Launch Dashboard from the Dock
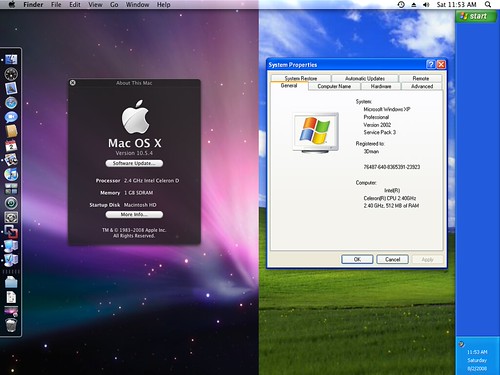 [11, 74]
